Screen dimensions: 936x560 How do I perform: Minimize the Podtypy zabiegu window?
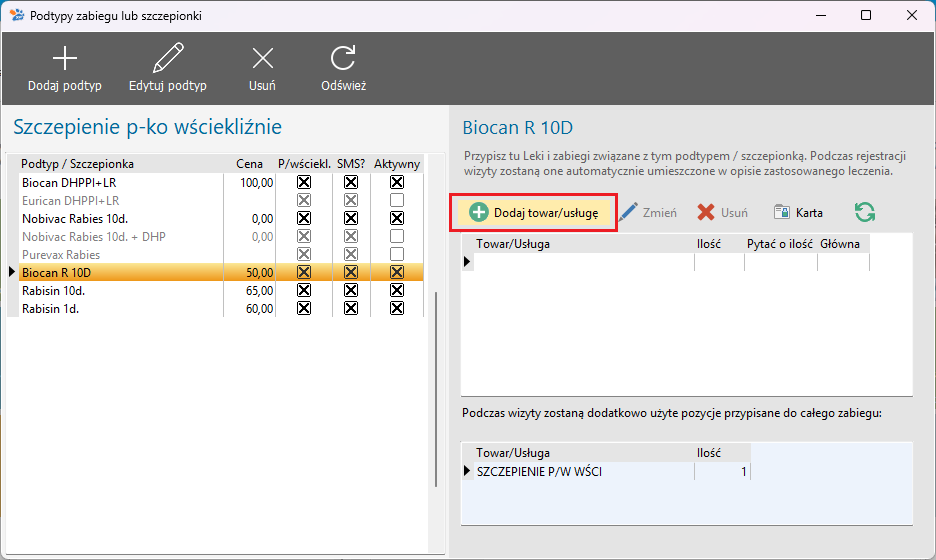click(821, 16)
